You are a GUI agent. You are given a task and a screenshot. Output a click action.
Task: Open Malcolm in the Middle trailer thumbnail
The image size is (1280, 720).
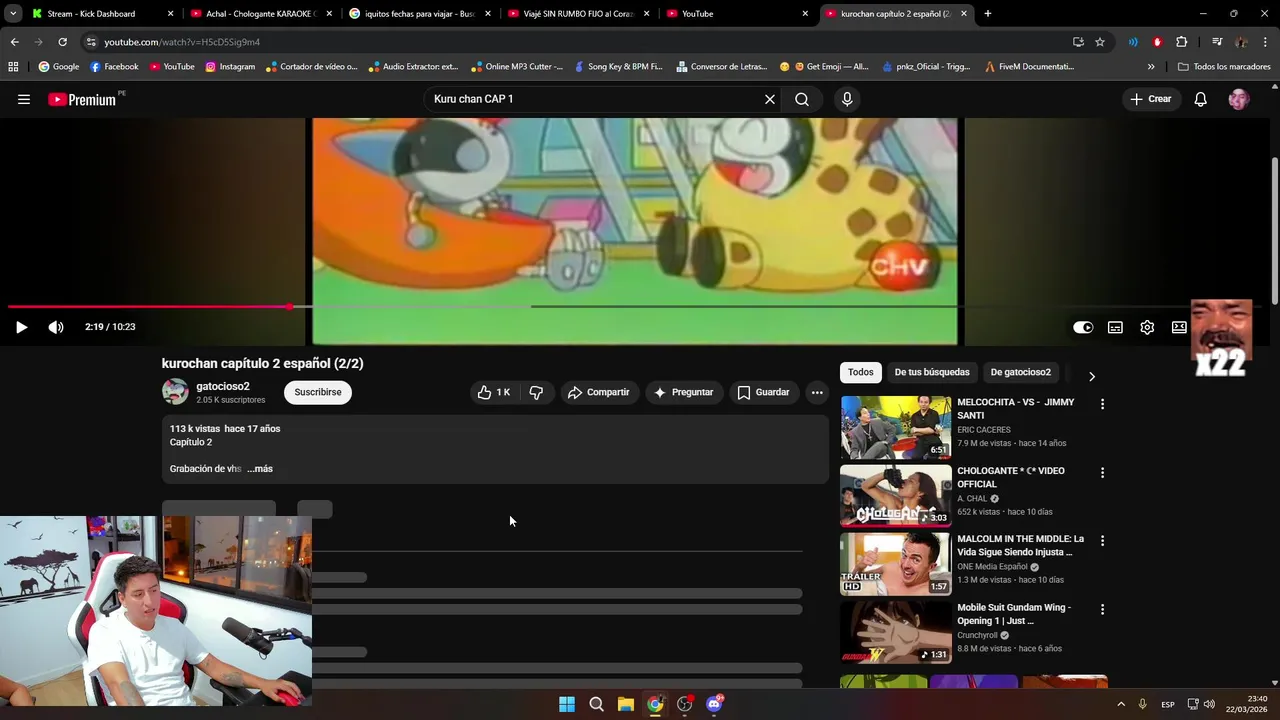[x=895, y=564]
